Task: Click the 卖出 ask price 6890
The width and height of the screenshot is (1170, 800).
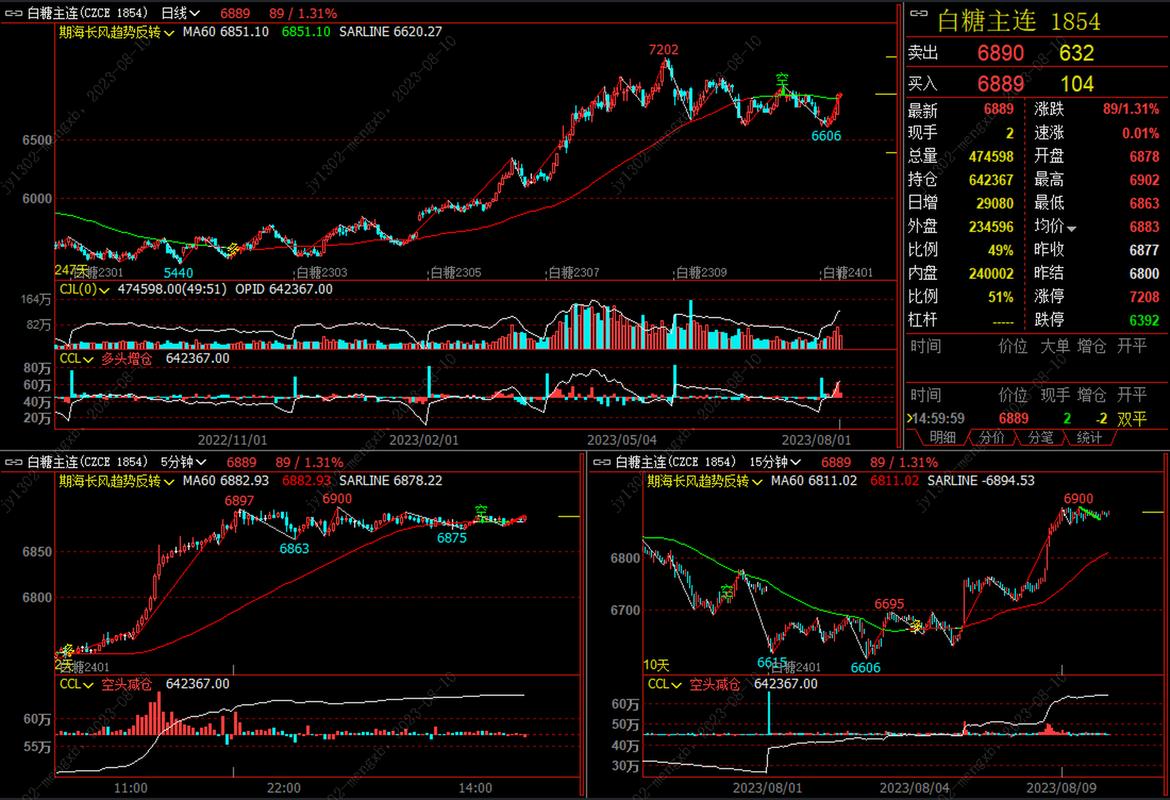Action: pos(1000,53)
